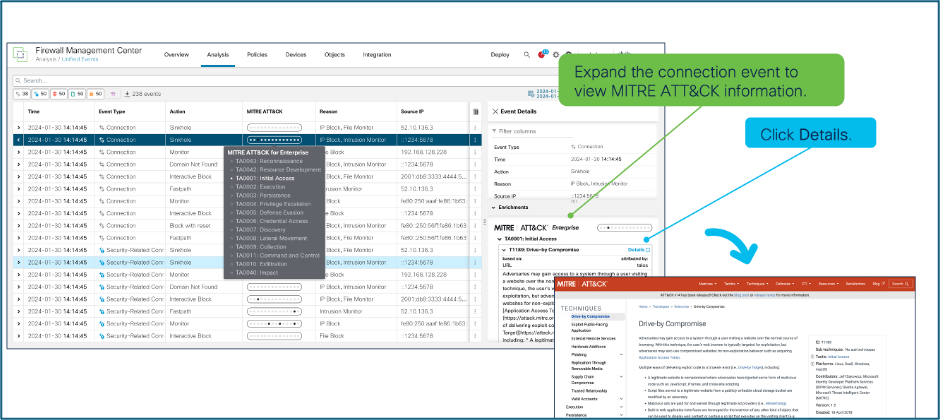The image size is (940, 420).
Task: Open the Details external link icon
Action: 648,249
